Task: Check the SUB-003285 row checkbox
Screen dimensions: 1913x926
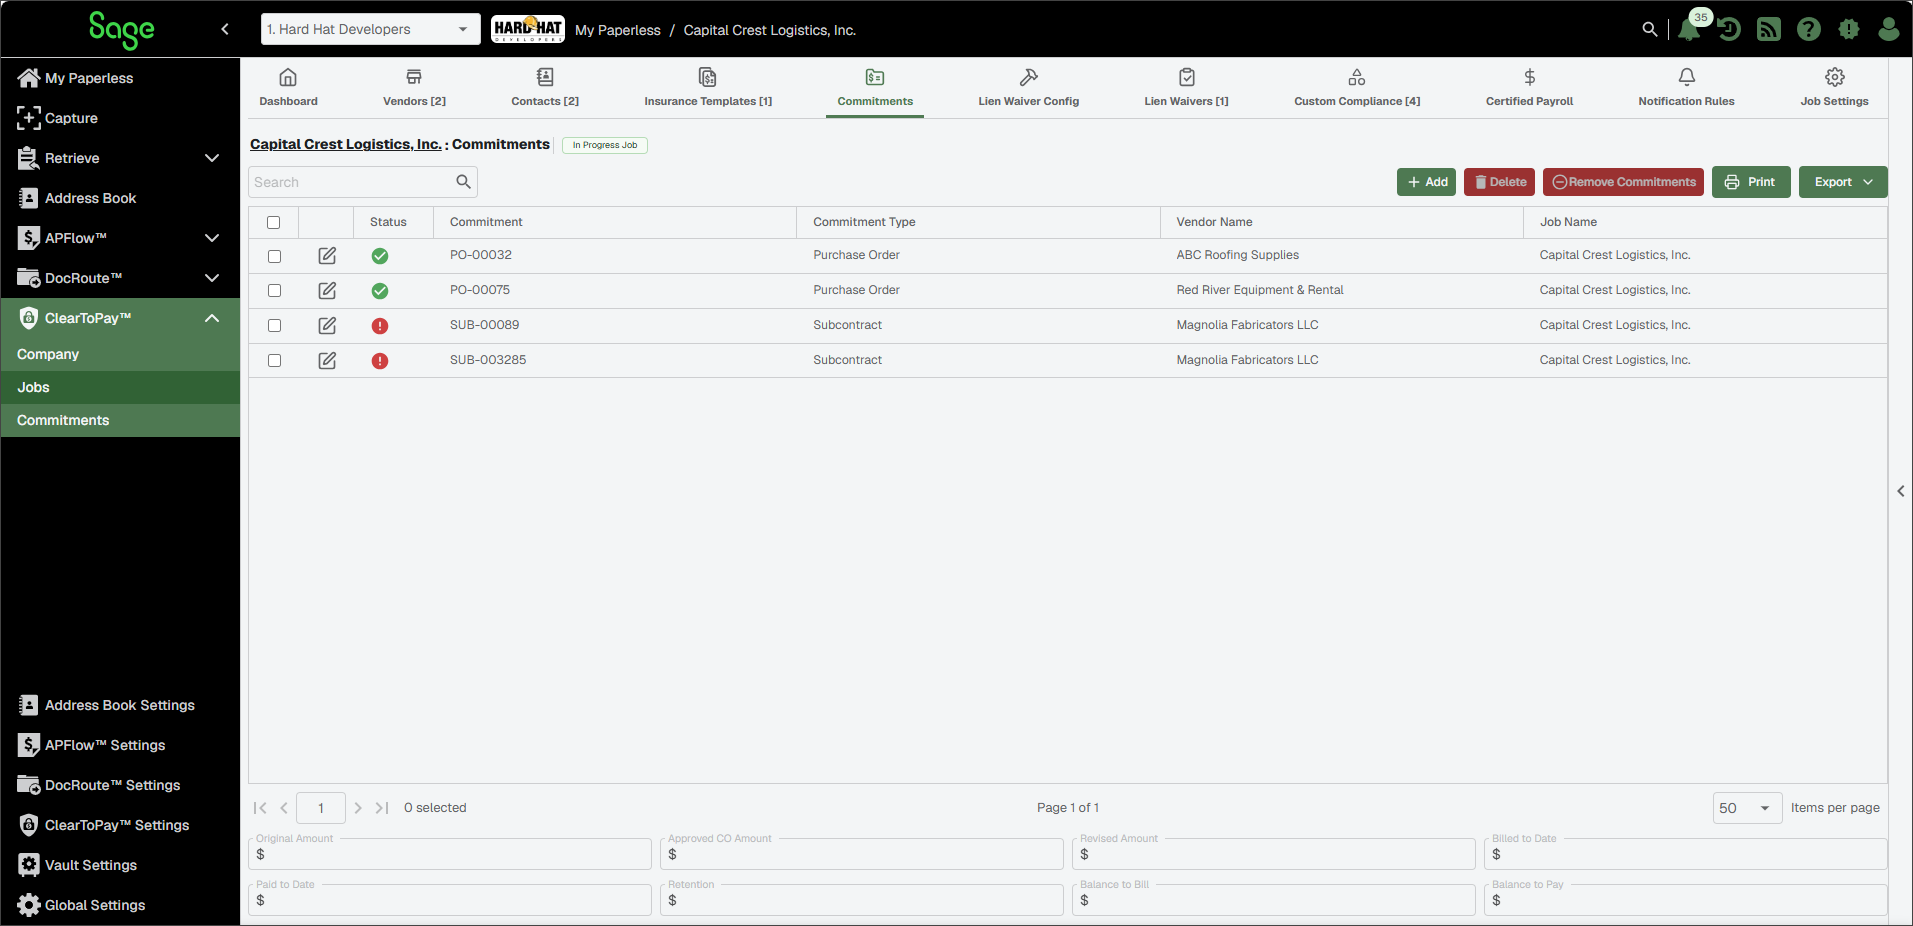Action: point(274,361)
